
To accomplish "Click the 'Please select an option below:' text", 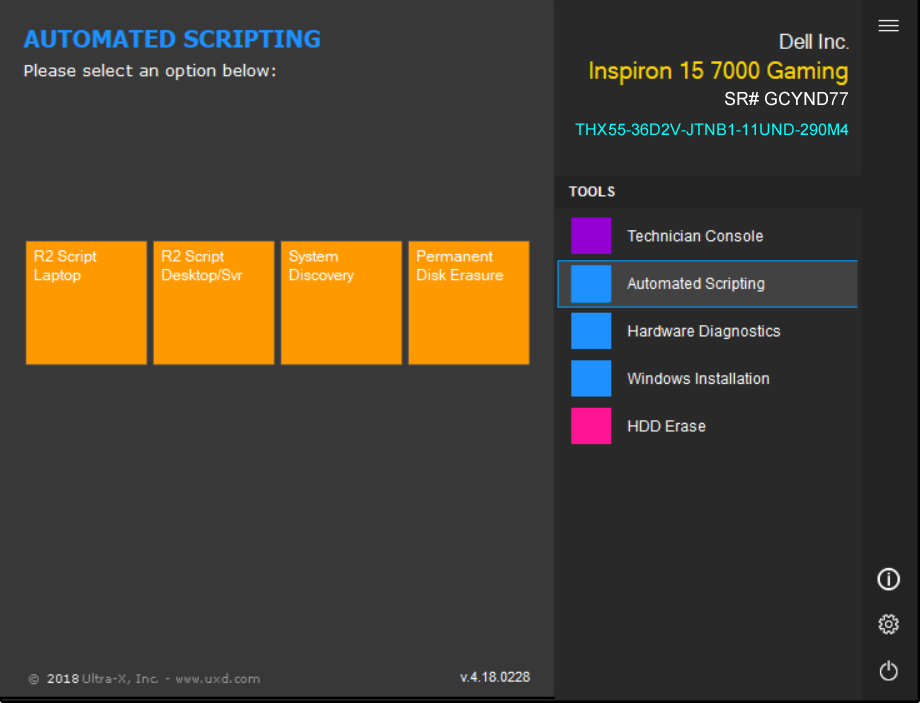I will (x=150, y=71).
